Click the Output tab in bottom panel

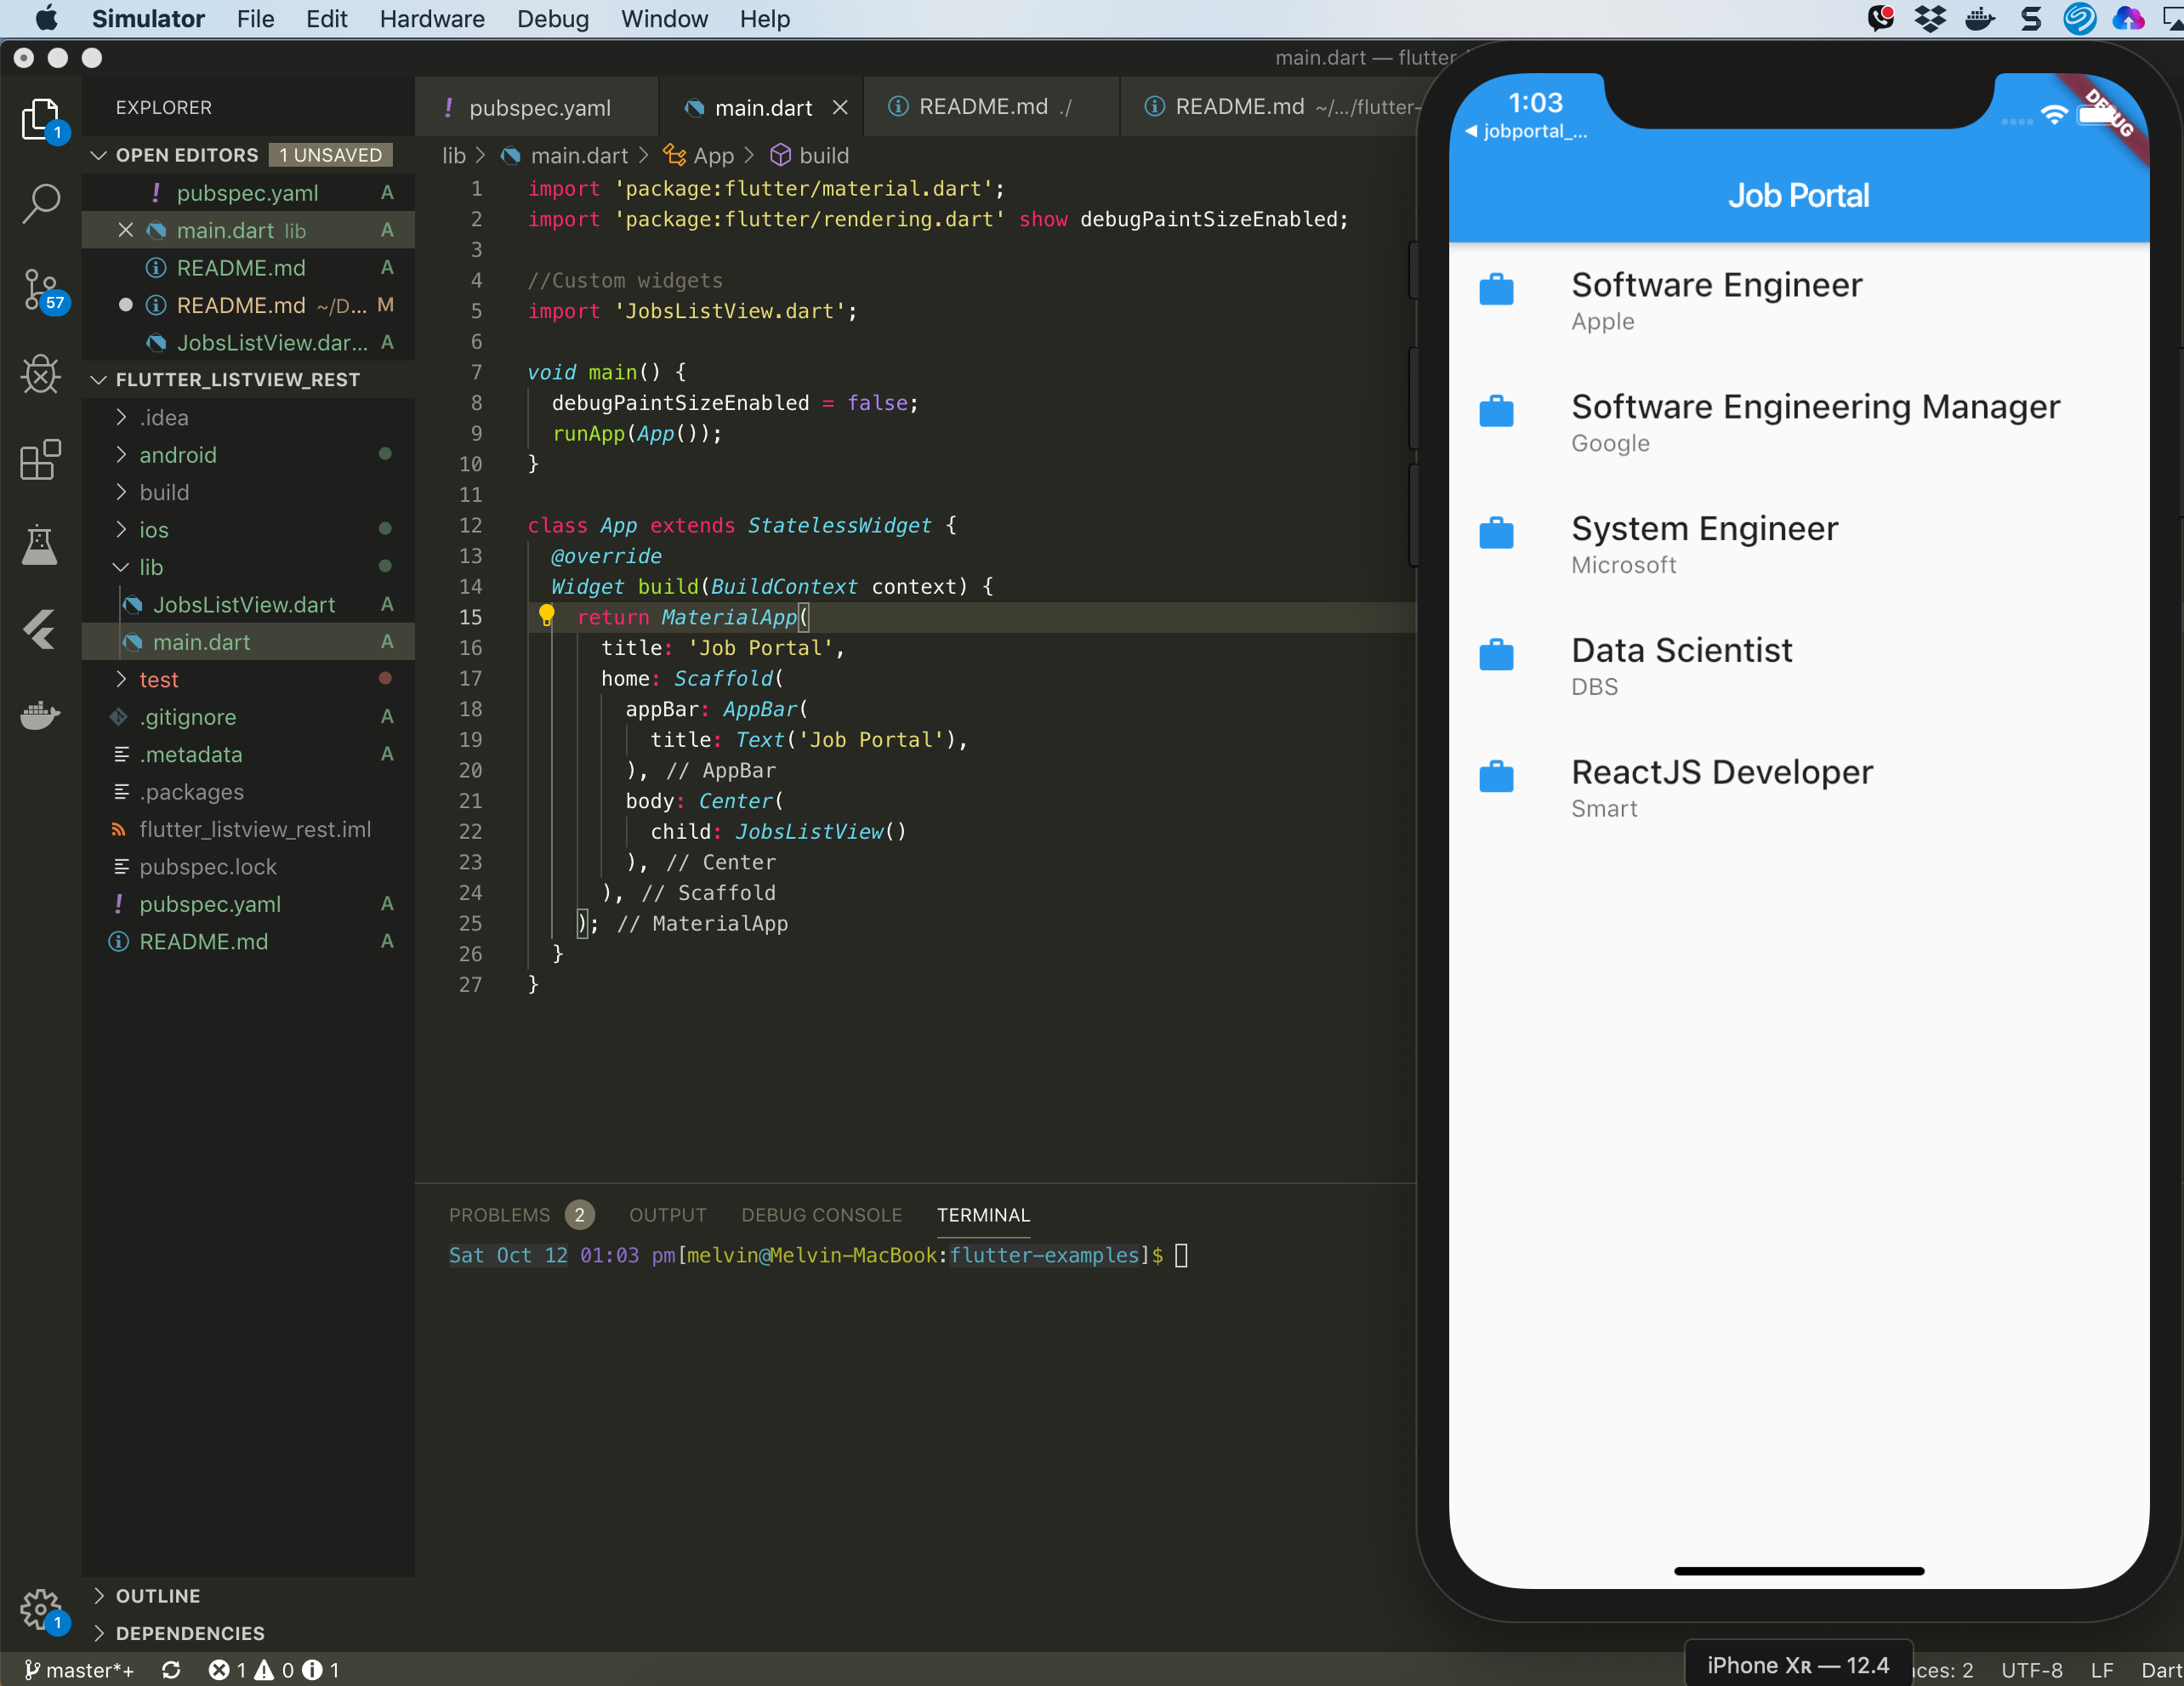[x=665, y=1215]
